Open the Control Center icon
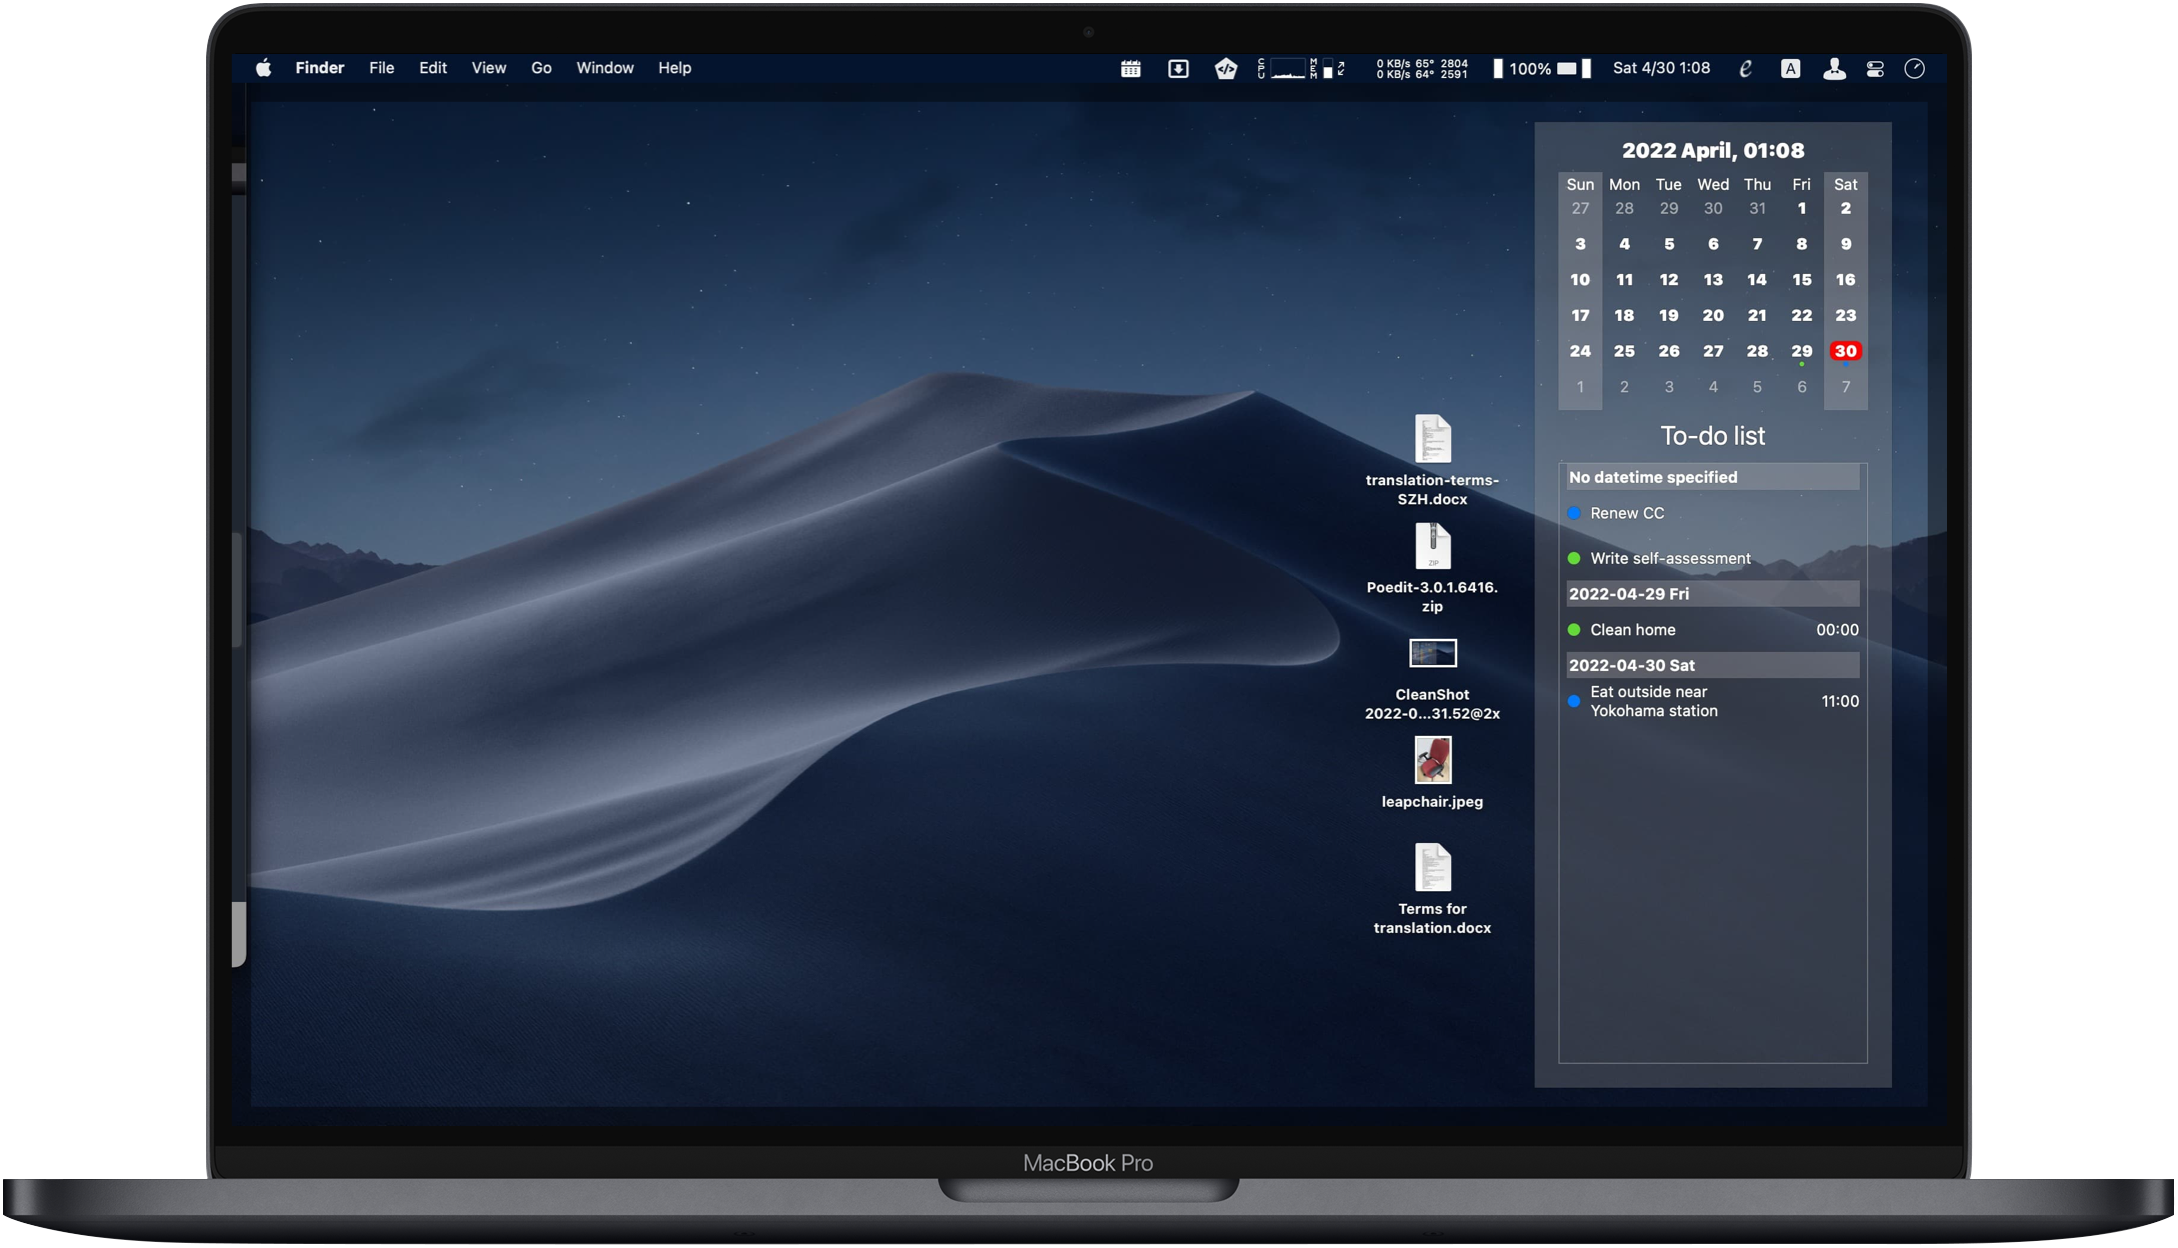The height and width of the screenshot is (1248, 2178). (1875, 68)
